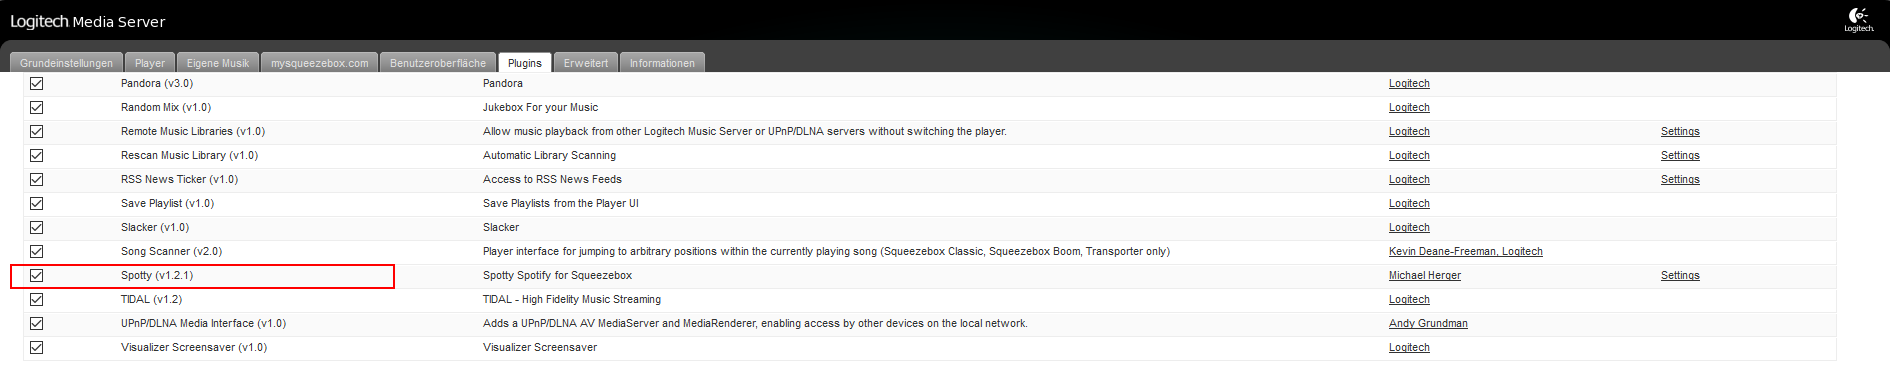
Task: Open the Andy Grundman author link
Action: [1428, 324]
